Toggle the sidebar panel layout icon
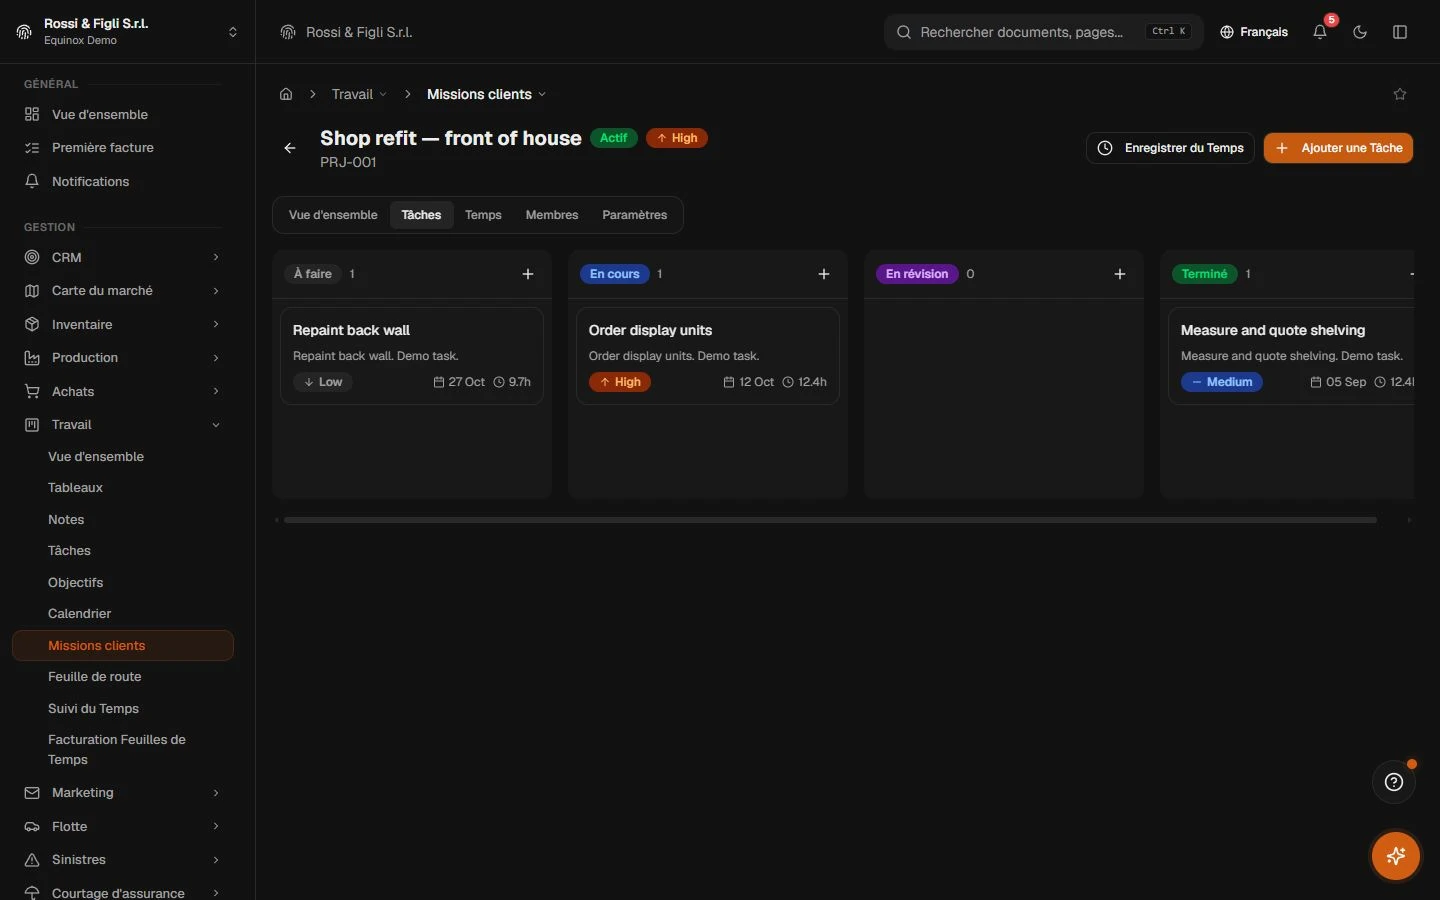 point(1400,32)
